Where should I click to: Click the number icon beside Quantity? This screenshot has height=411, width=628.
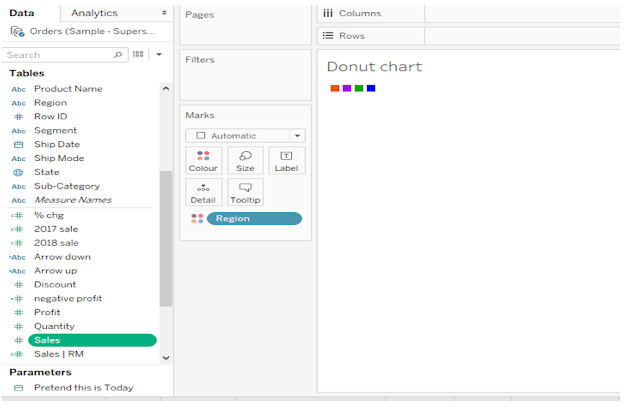[x=18, y=326]
